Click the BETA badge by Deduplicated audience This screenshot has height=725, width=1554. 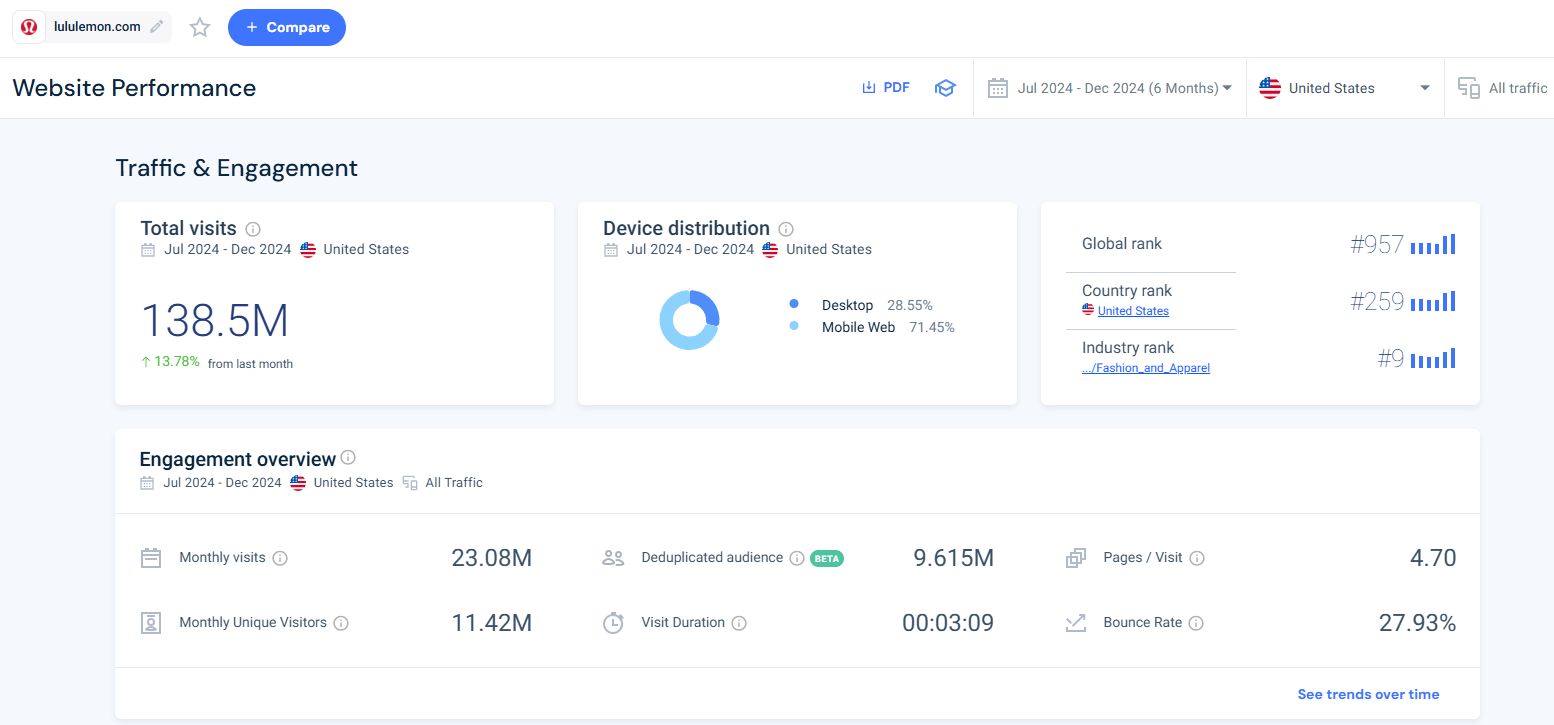826,559
